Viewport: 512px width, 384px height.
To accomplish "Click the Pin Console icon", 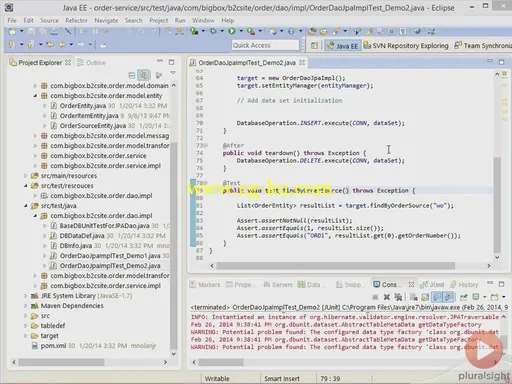I will click(464, 297).
